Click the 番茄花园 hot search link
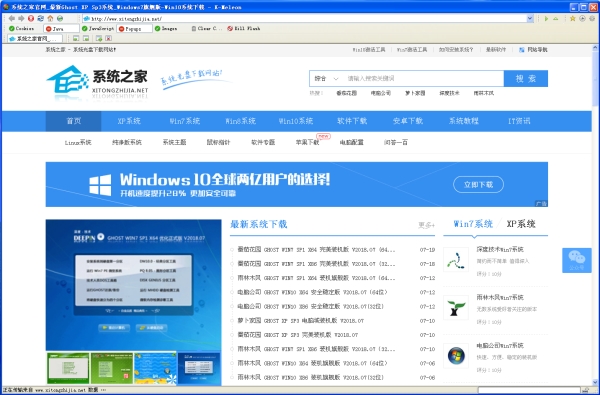The height and width of the screenshot is (395, 600). pyautogui.click(x=347, y=93)
